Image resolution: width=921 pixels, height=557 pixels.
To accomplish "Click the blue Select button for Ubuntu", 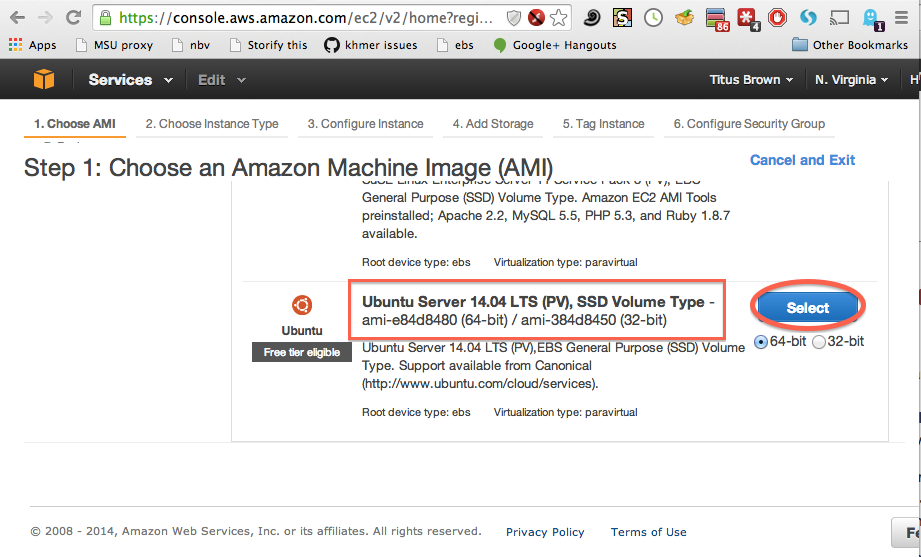I will 808,308.
